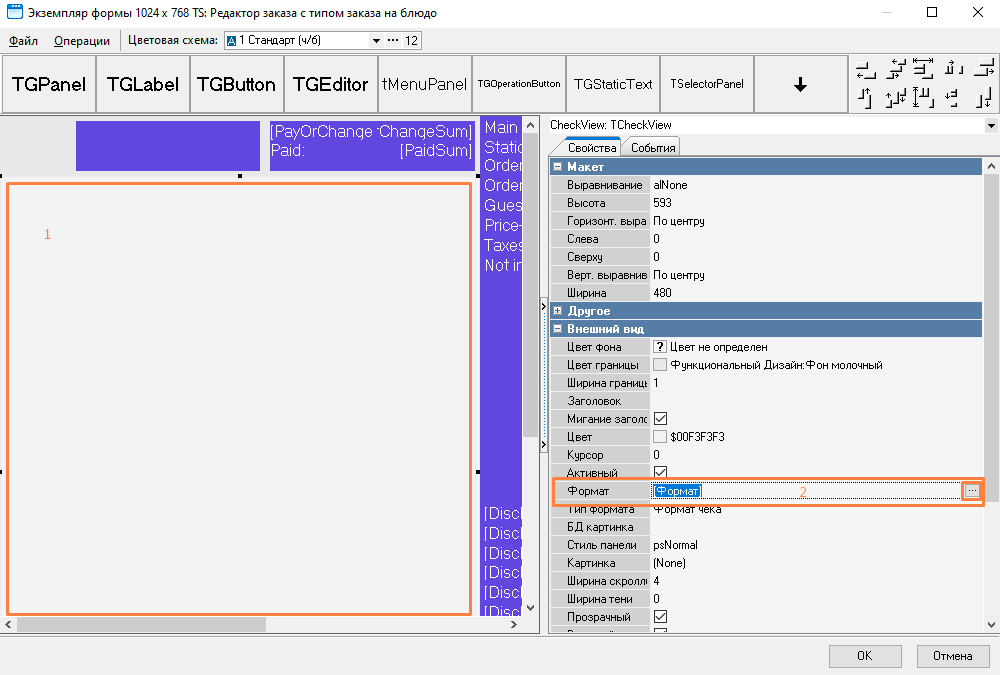Open the Цветовая схема dropdown

(376, 41)
